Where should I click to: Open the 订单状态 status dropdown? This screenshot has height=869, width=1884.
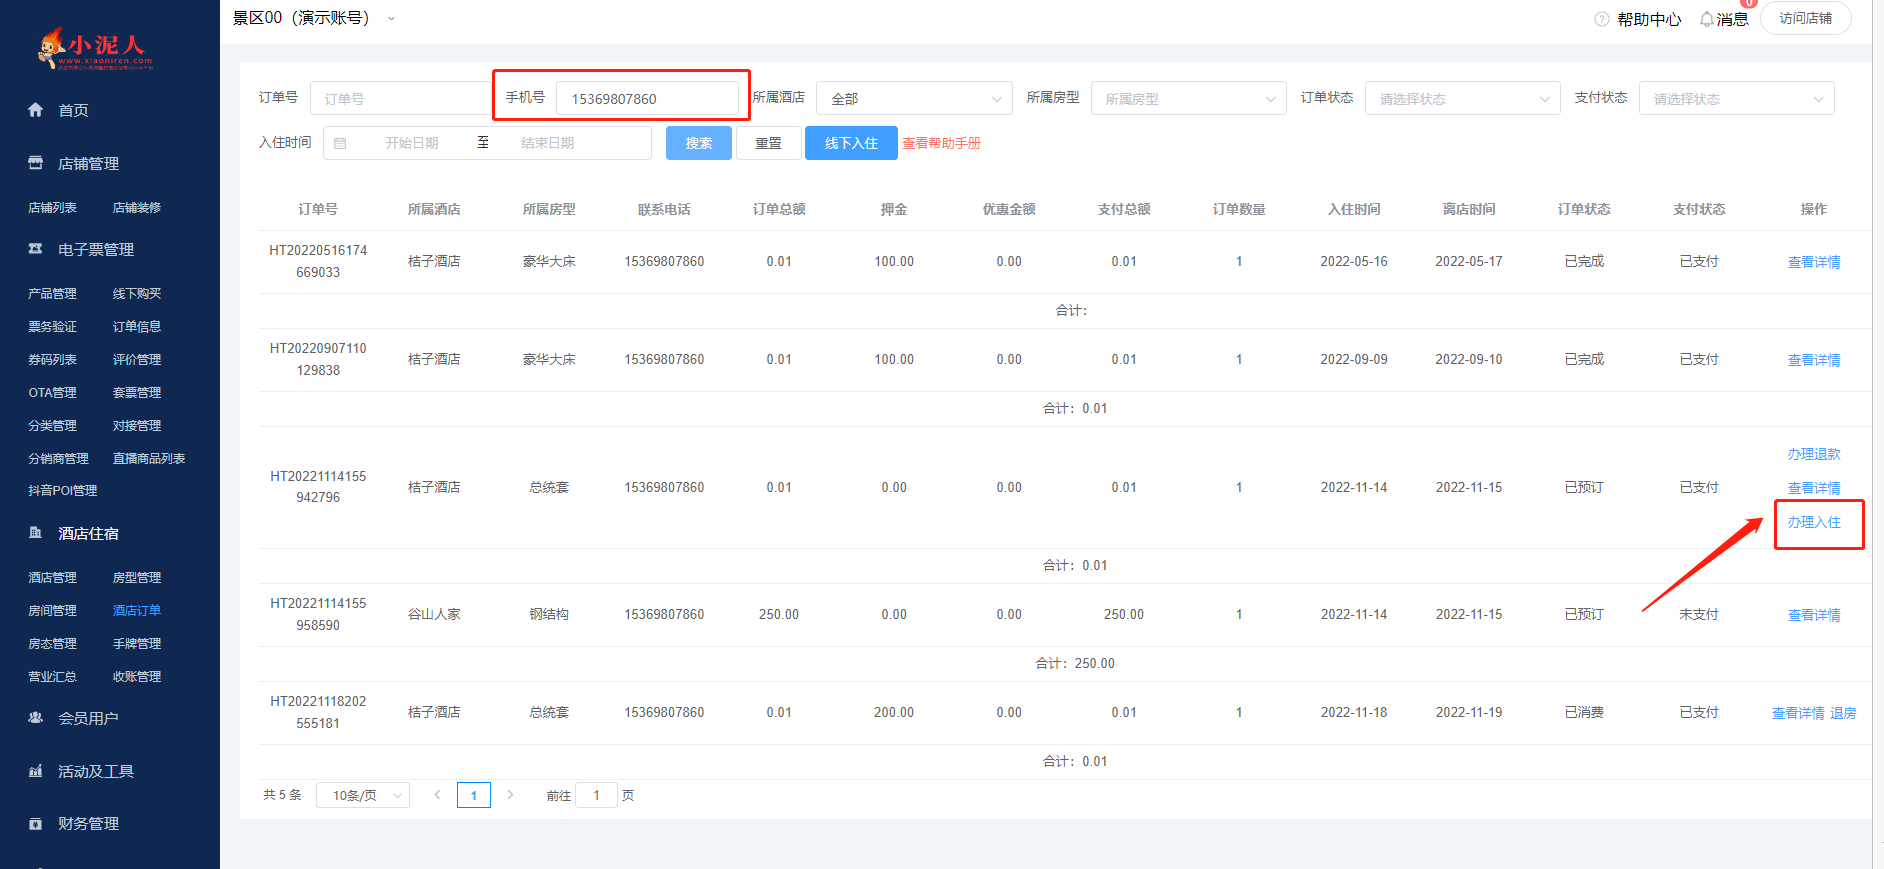(1462, 99)
